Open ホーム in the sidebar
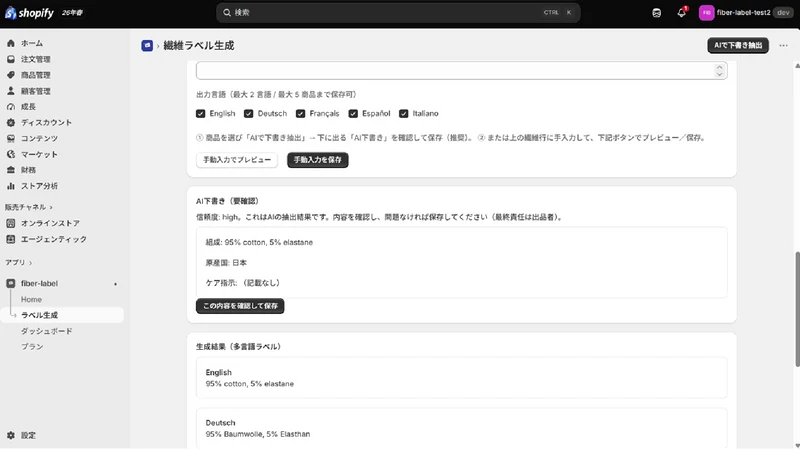 32,43
